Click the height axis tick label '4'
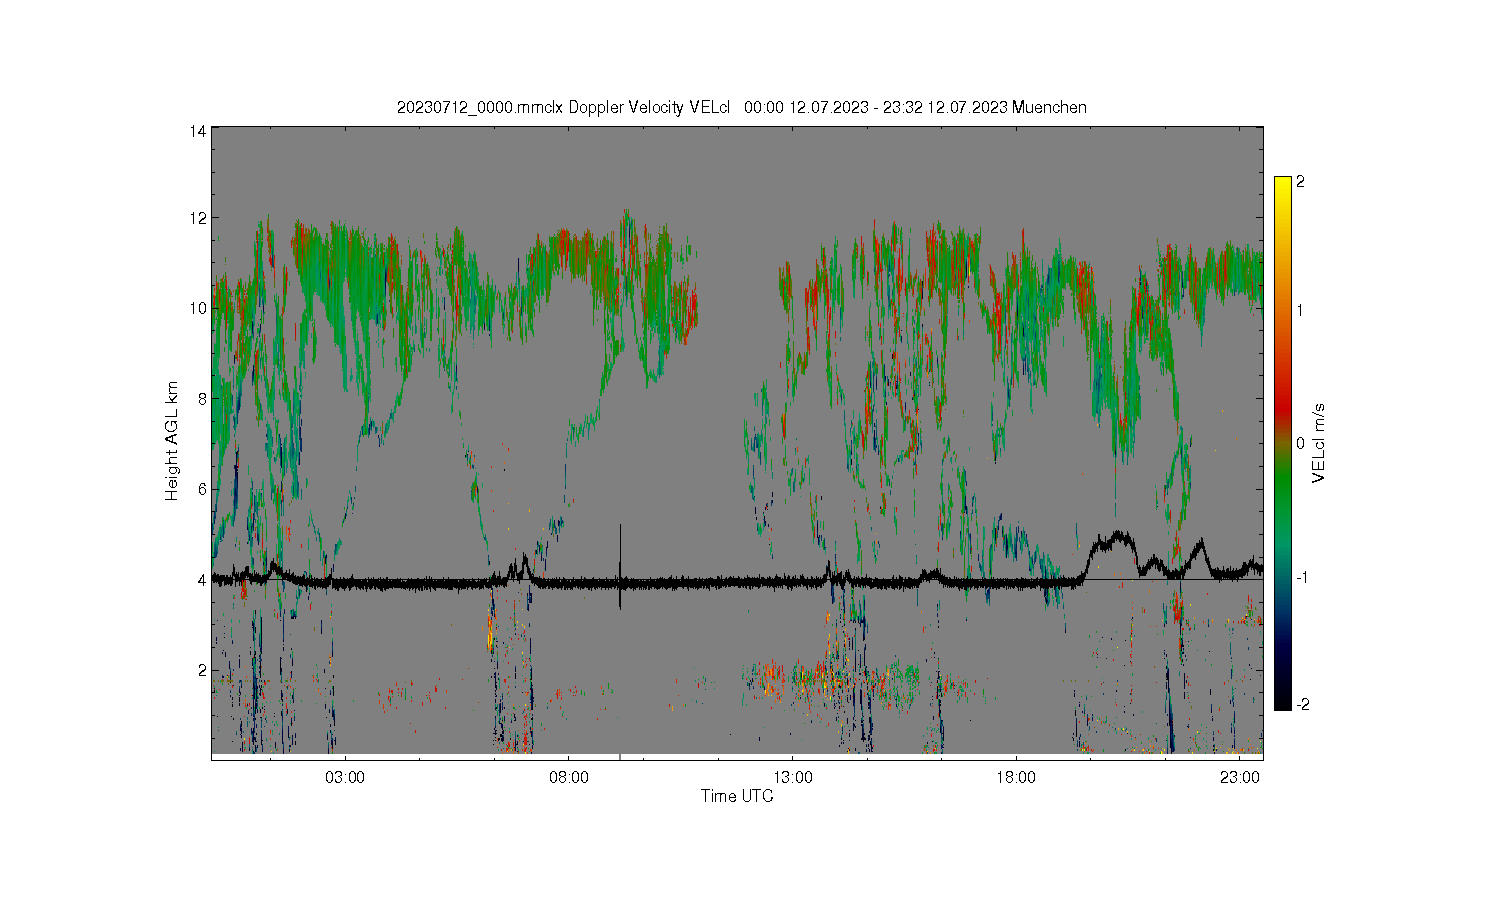The image size is (1500, 900). (202, 579)
